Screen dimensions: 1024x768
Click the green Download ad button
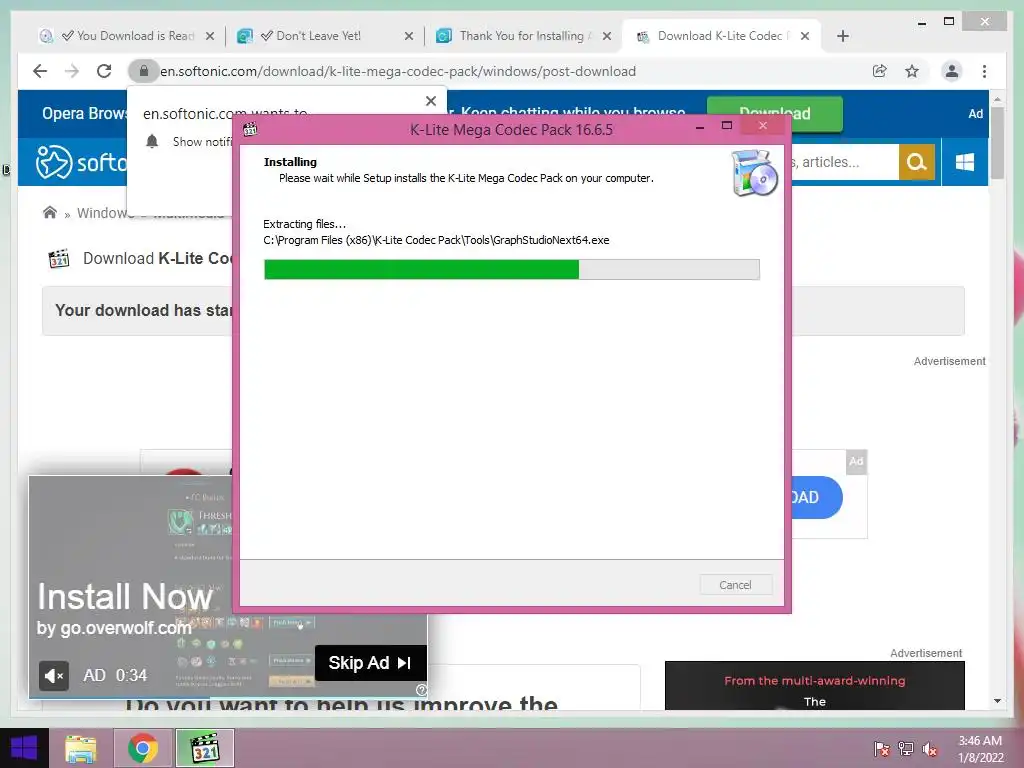click(775, 113)
